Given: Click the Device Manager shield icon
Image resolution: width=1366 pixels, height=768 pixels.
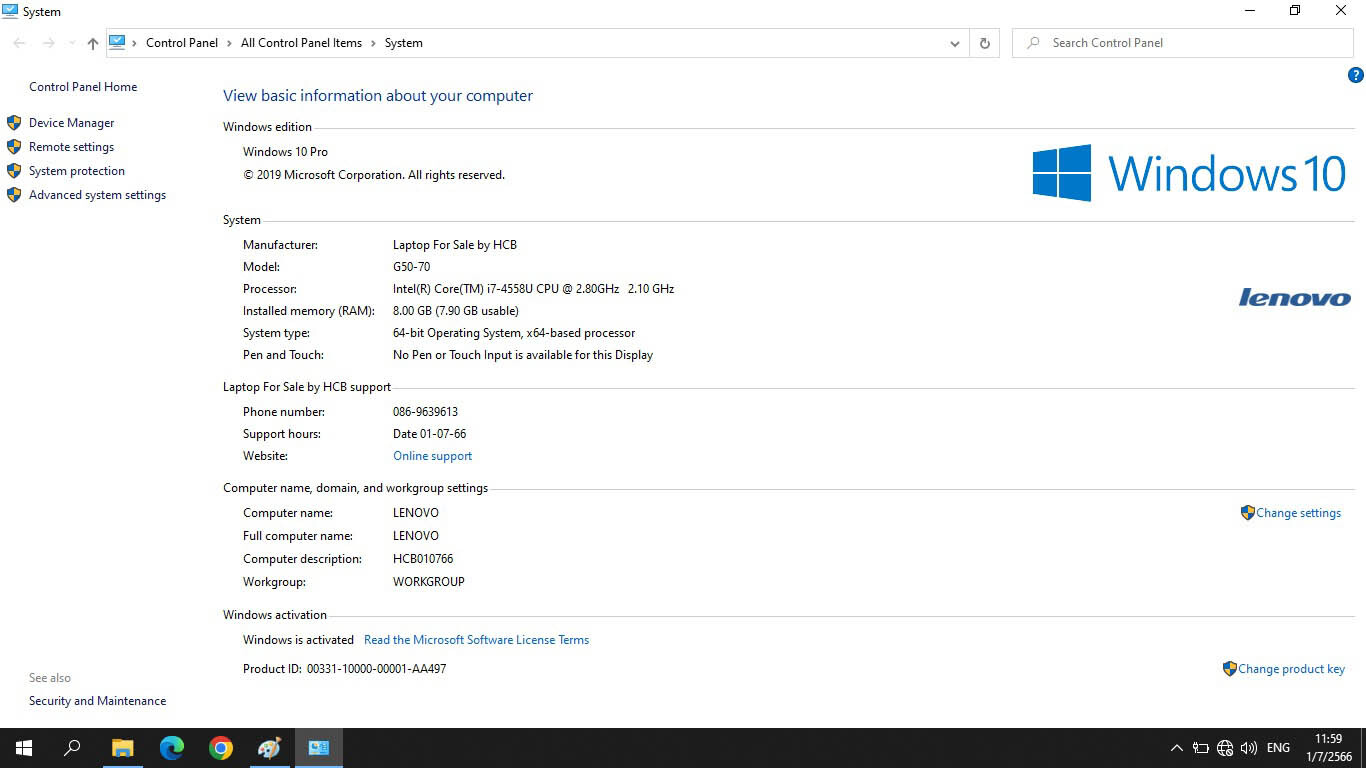Looking at the screenshot, I should (14, 123).
